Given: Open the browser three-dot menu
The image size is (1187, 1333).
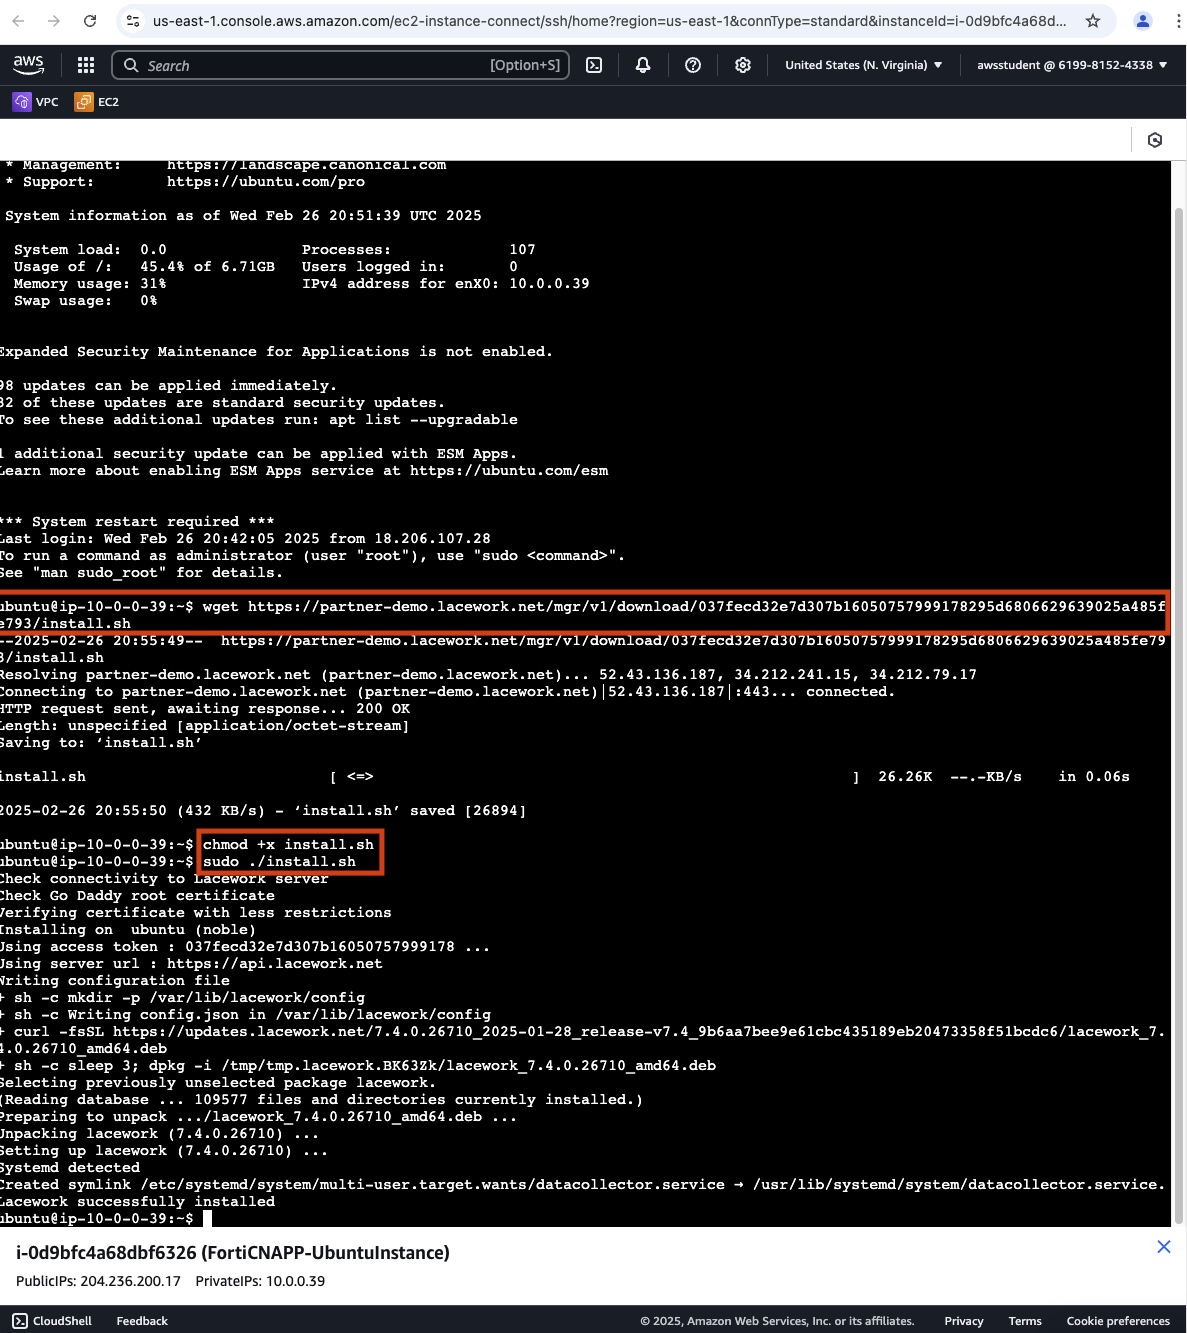Looking at the screenshot, I should (1178, 21).
